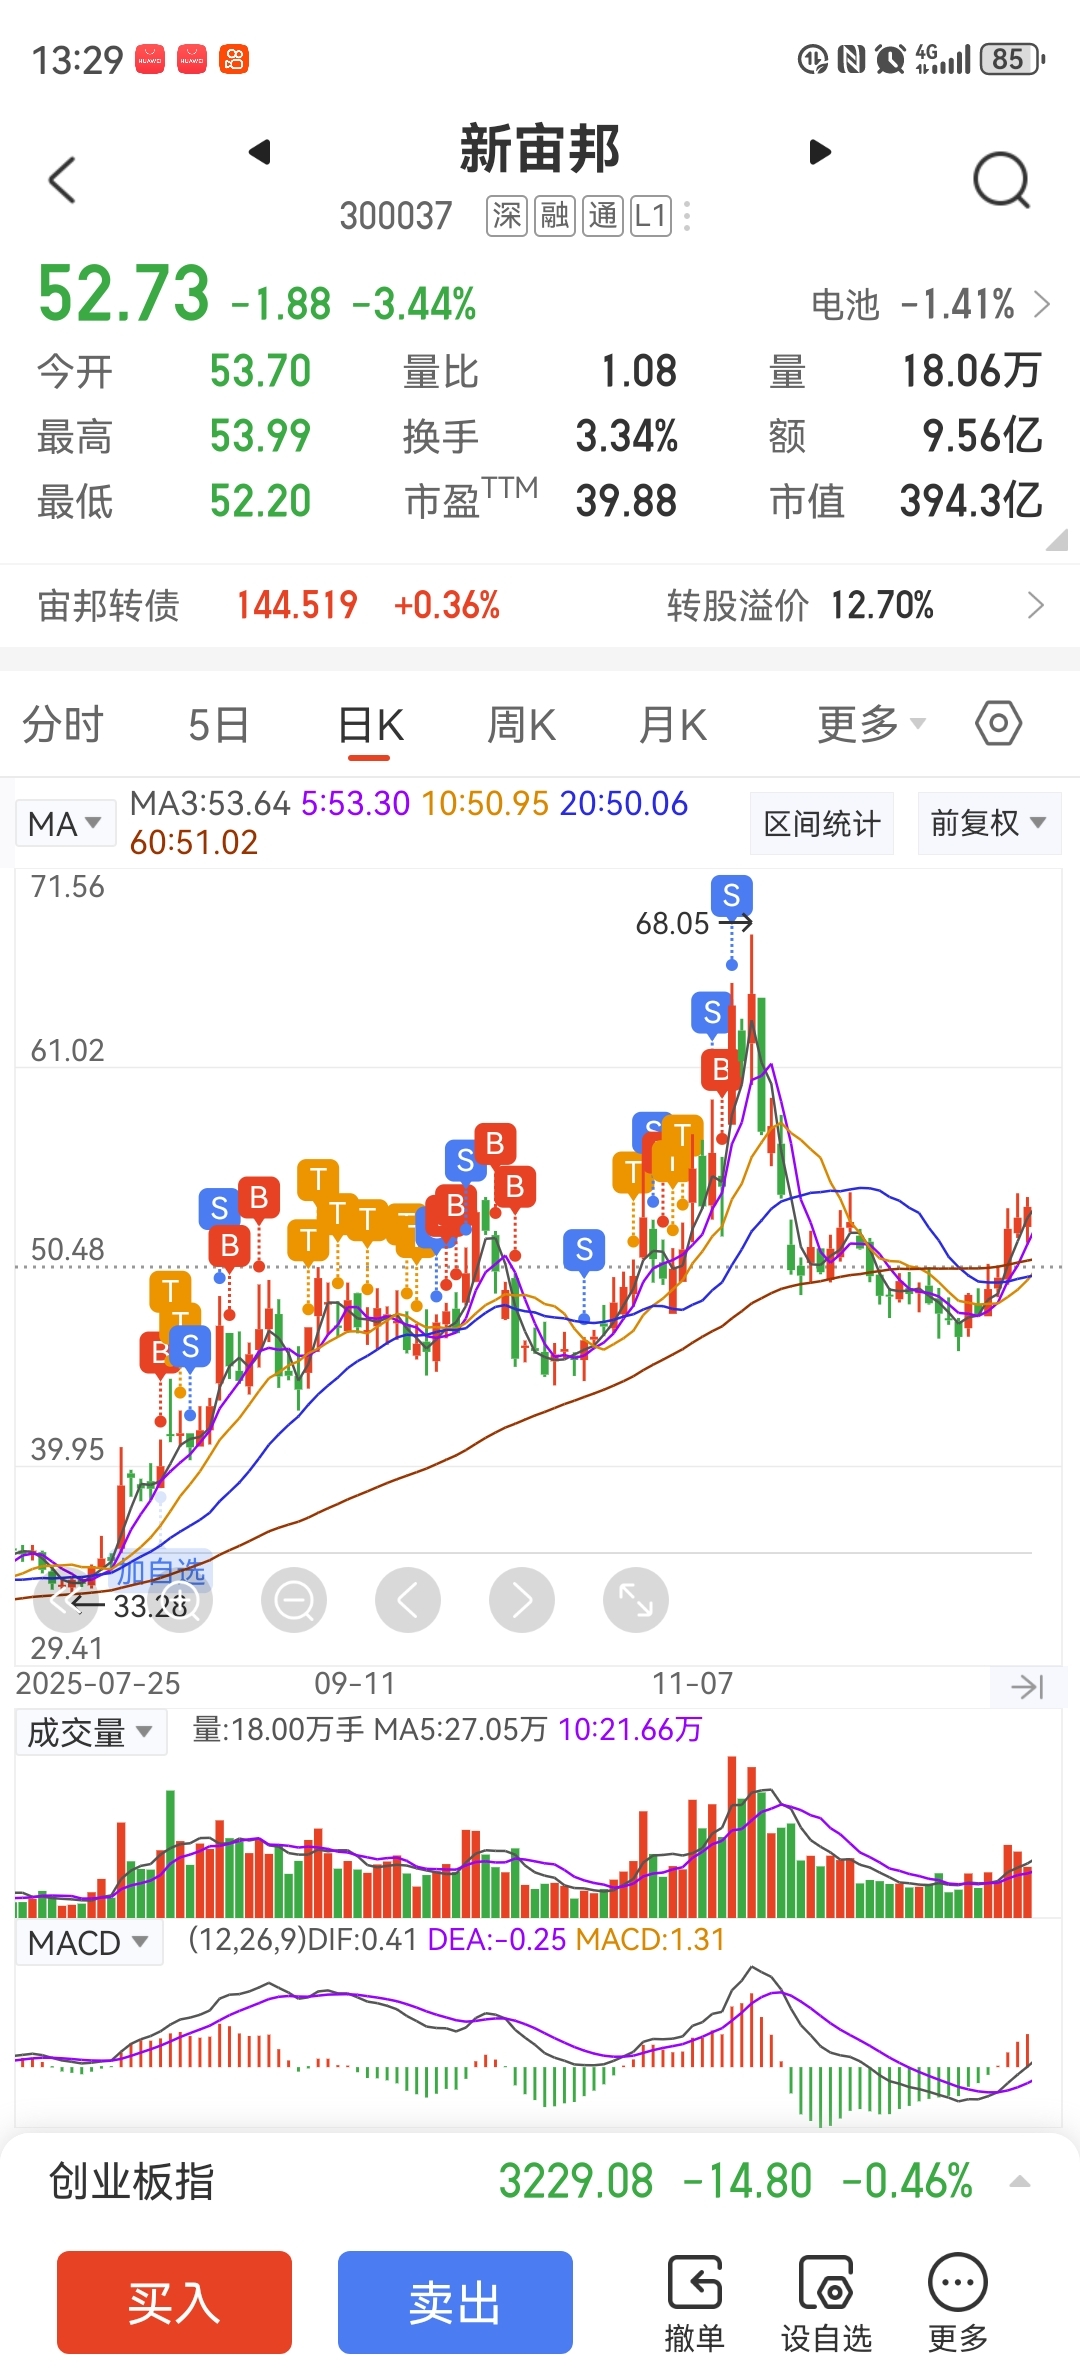
Task: Tap the 加自选 label on chart
Action: [x=160, y=1571]
